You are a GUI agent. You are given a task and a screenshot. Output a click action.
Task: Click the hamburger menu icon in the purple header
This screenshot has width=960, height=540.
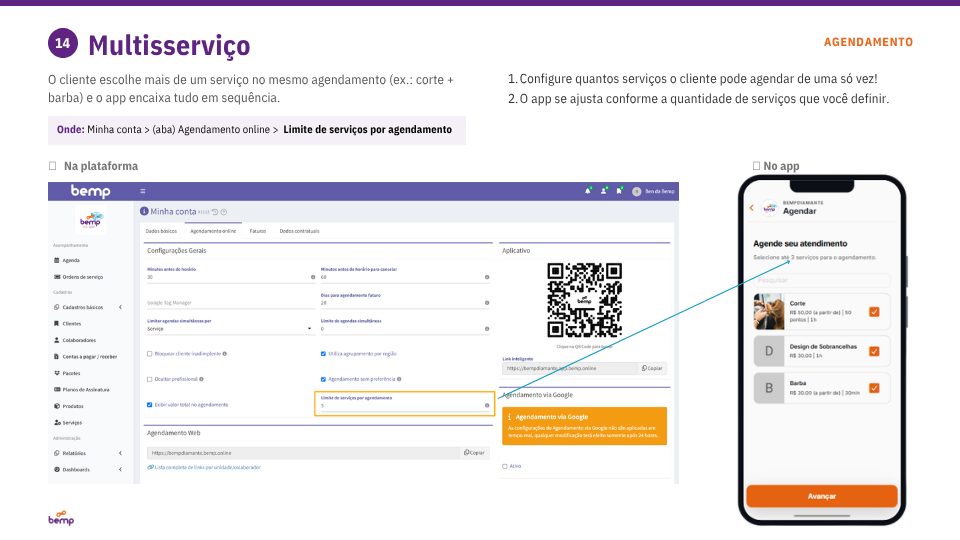143,191
